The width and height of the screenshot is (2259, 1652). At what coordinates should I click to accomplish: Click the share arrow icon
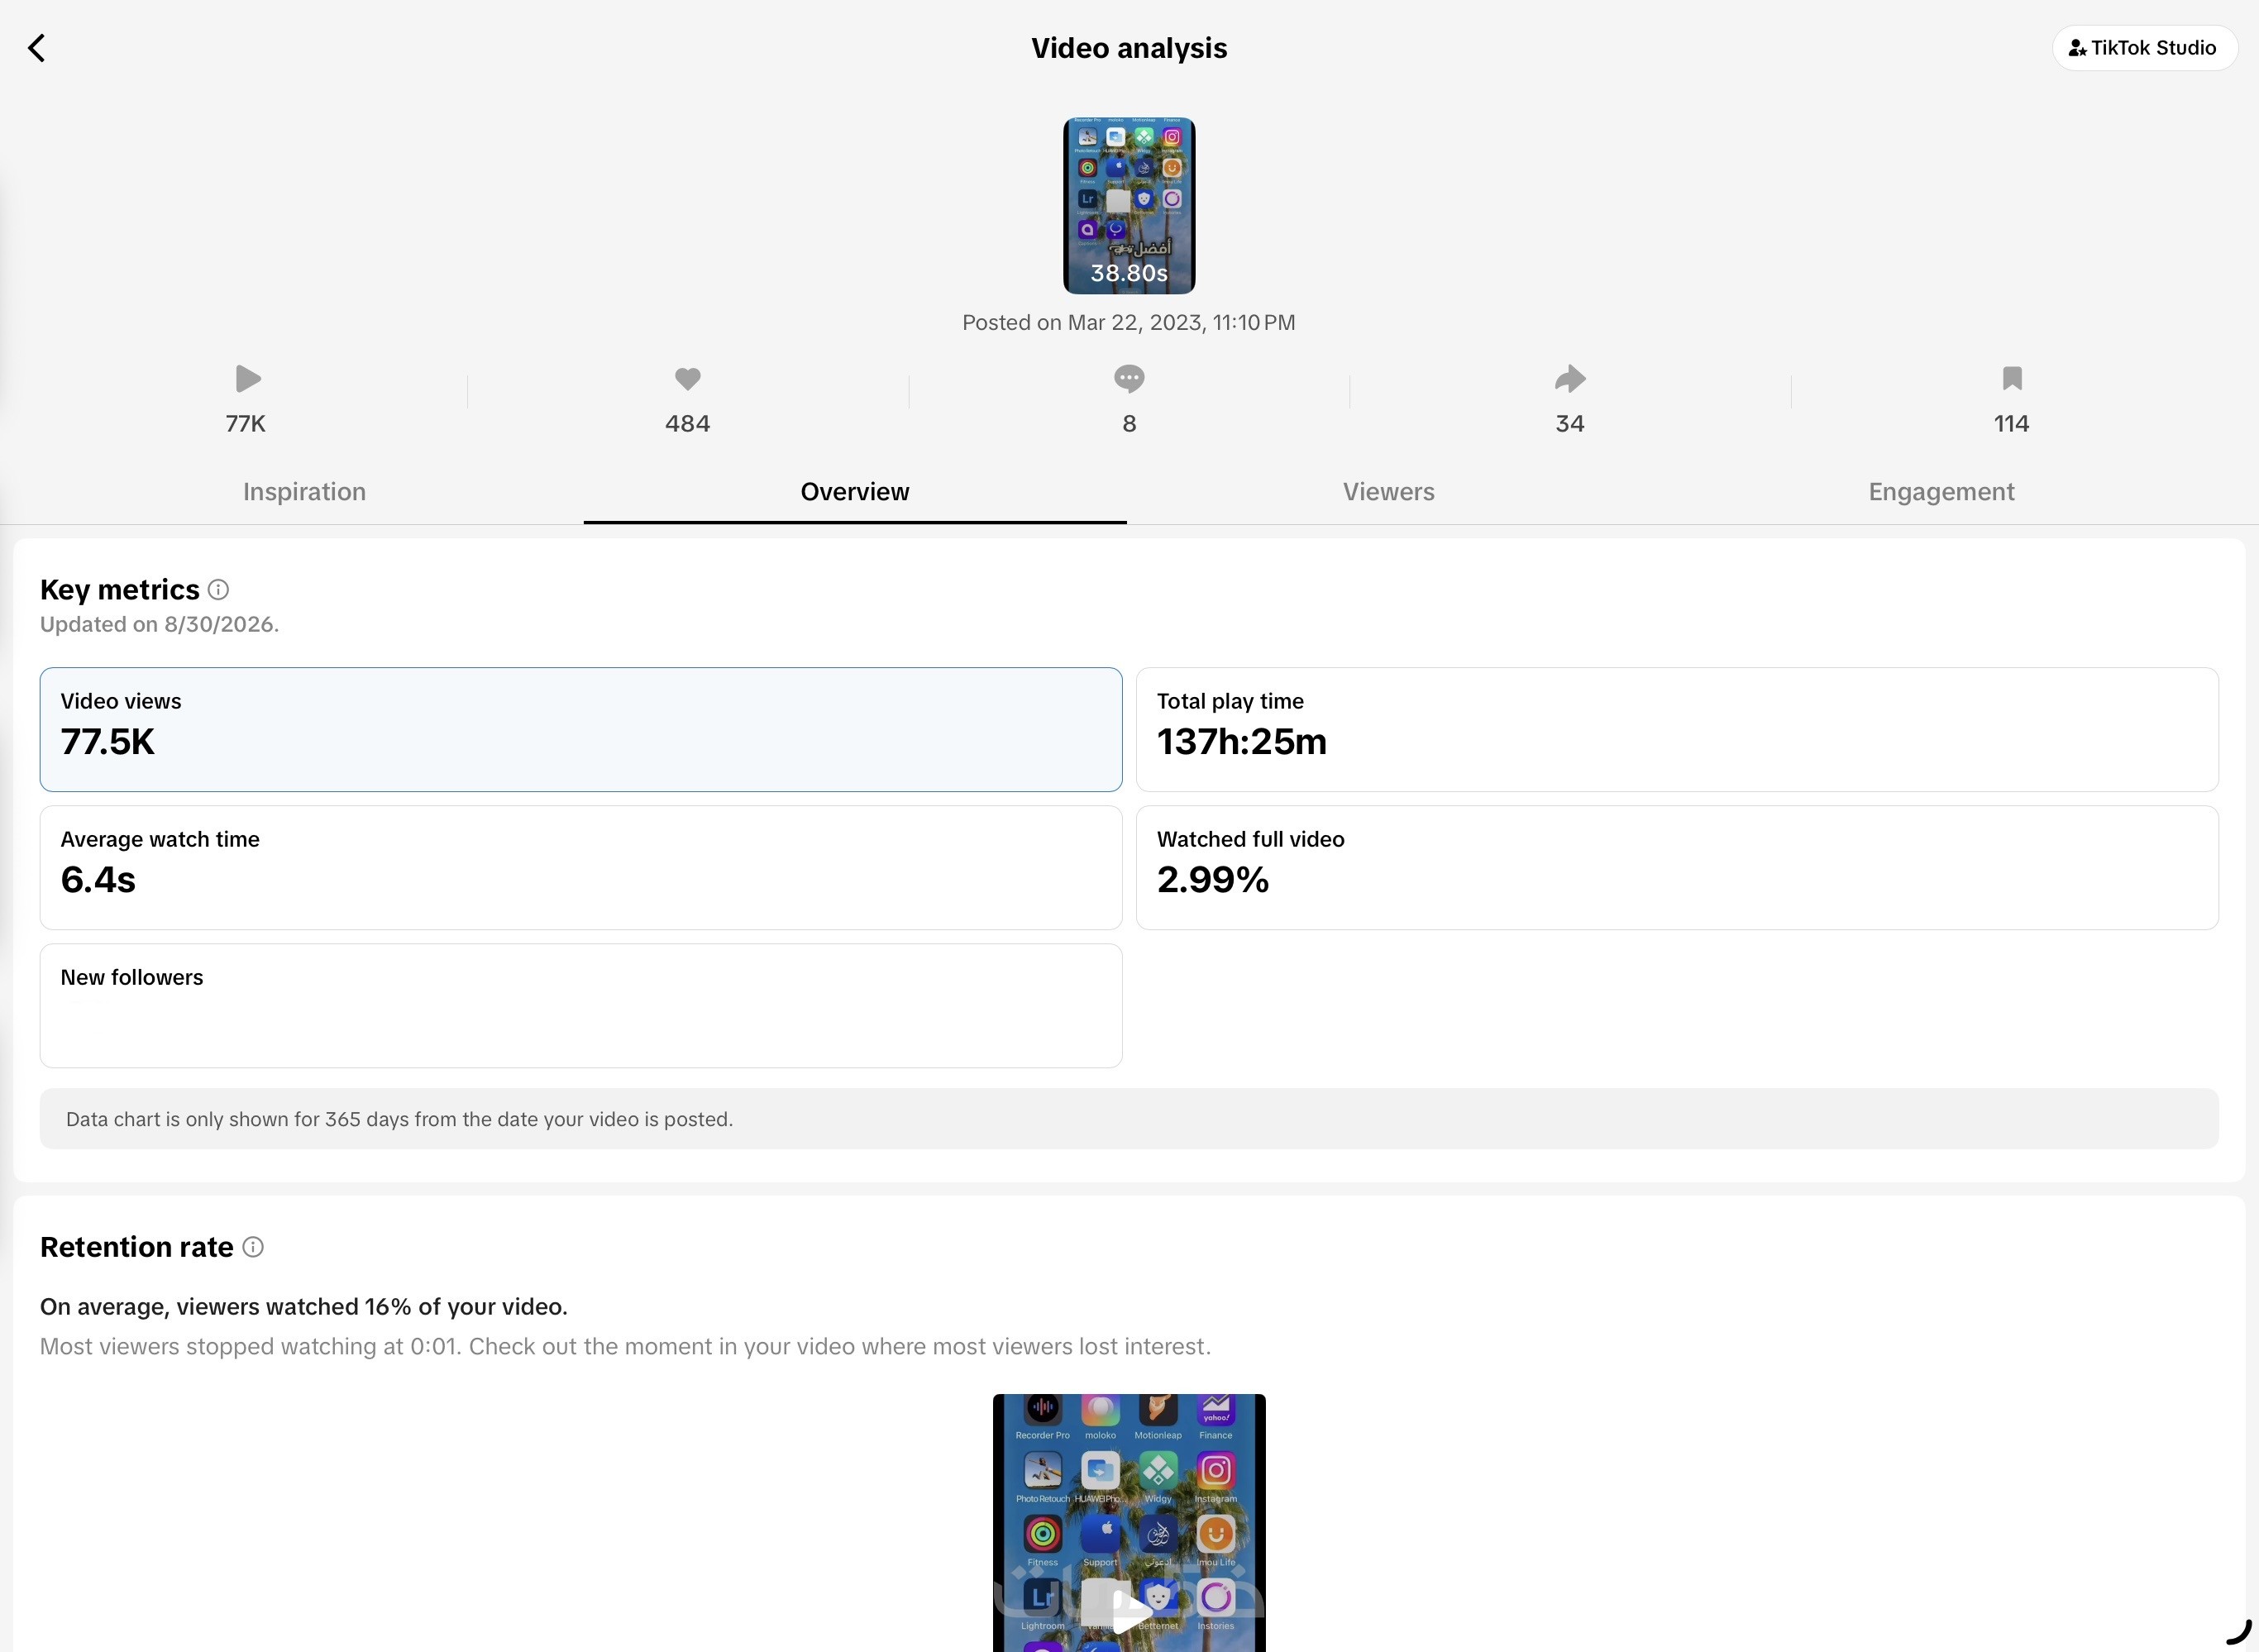click(x=1570, y=379)
